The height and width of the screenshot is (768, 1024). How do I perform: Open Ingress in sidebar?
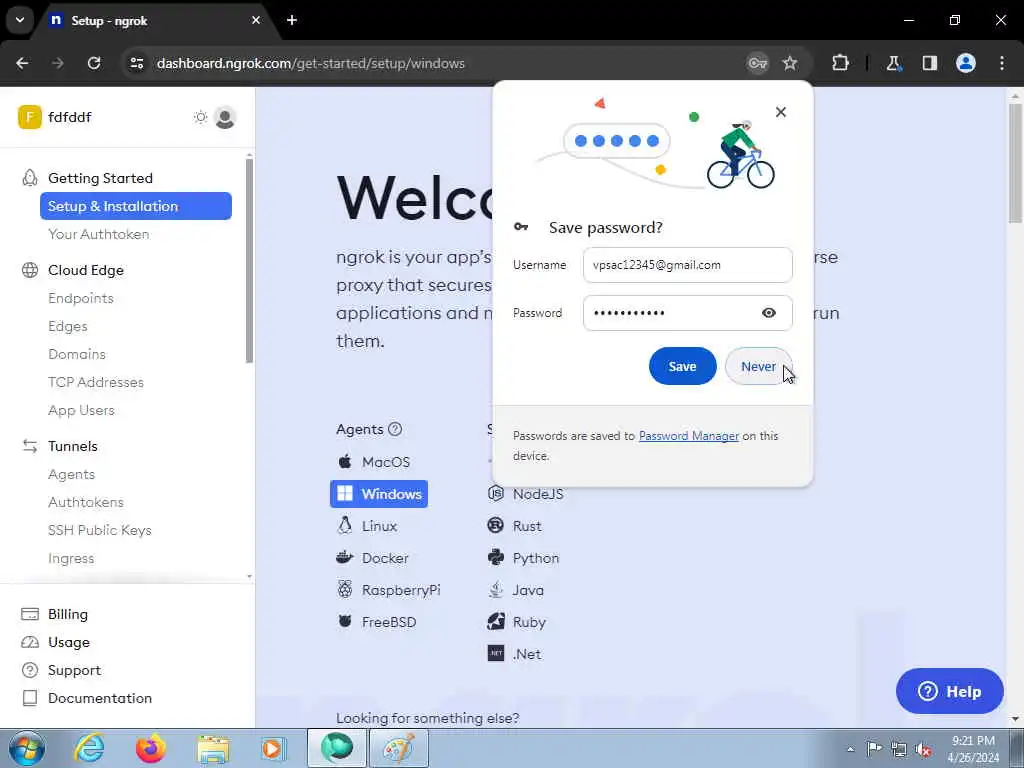[71, 559]
